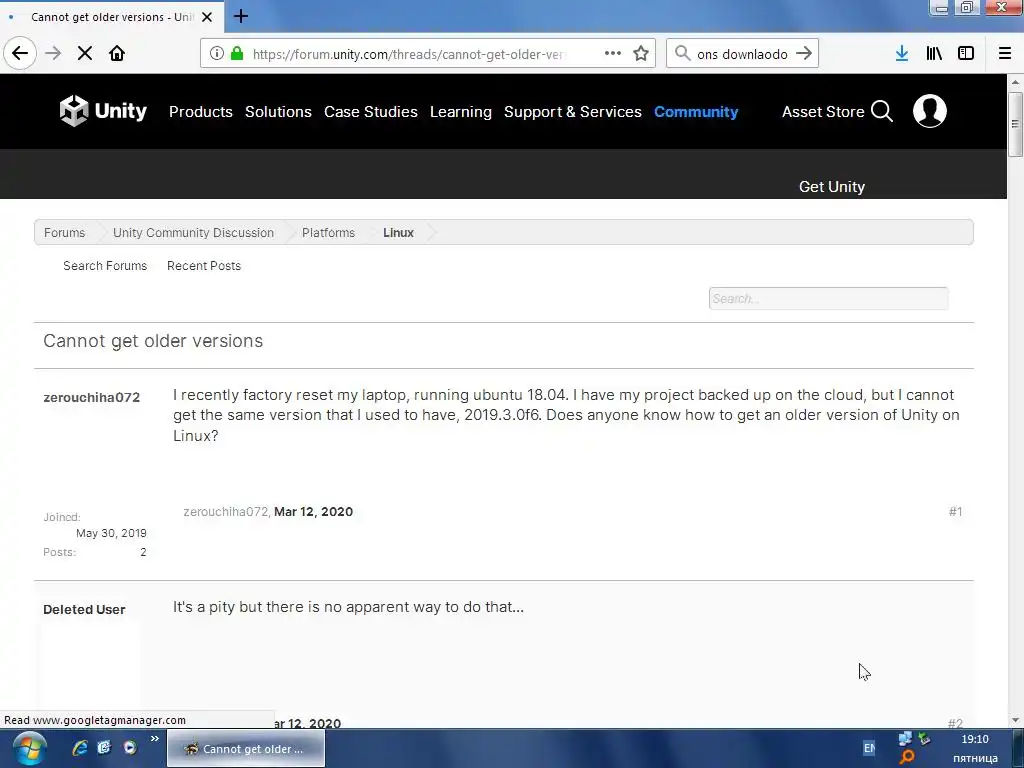Open the downloads panel

(x=902, y=54)
